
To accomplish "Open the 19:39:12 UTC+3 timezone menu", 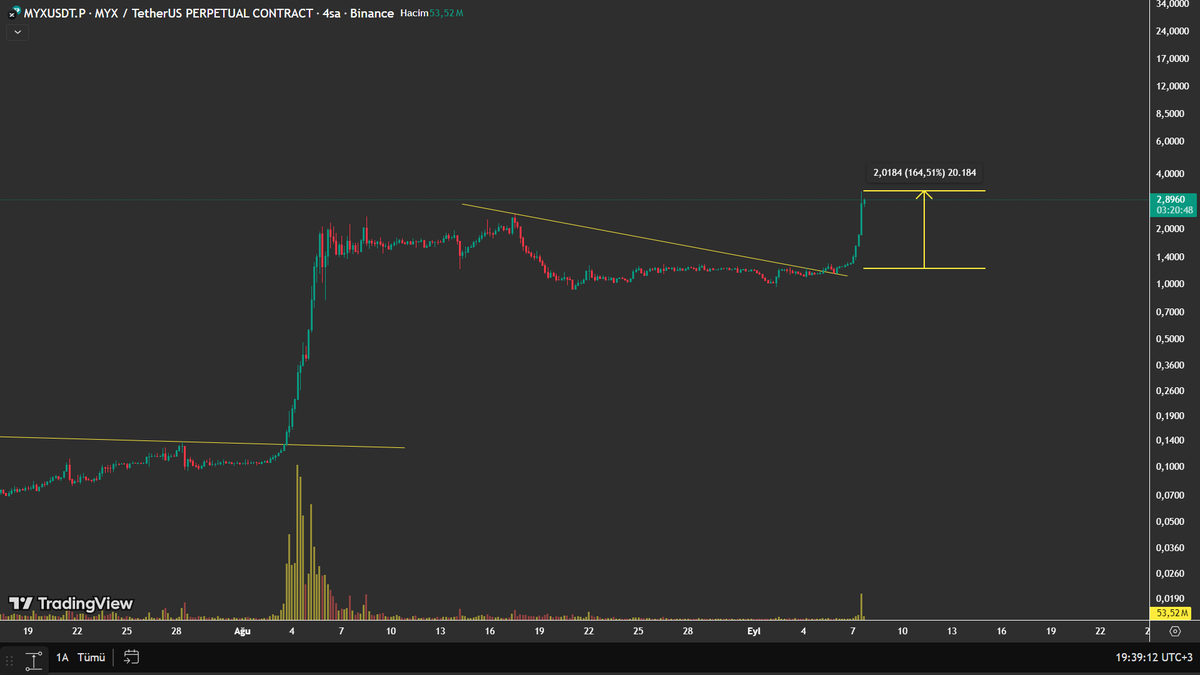I will pyautogui.click(x=1153, y=658).
